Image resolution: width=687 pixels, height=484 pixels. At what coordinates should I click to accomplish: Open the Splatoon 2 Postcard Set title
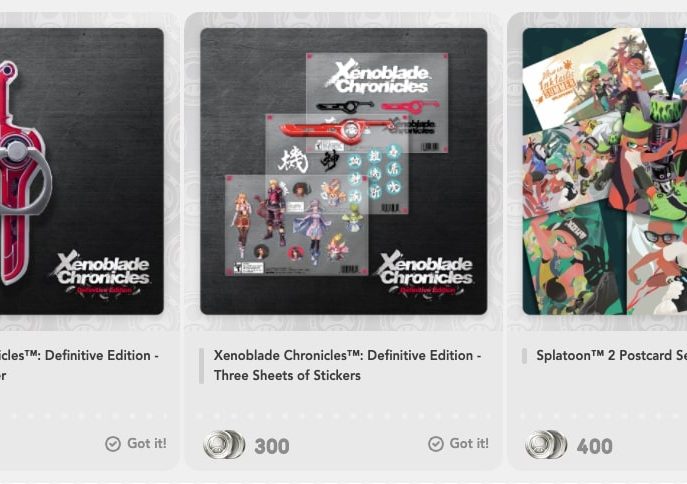click(612, 355)
